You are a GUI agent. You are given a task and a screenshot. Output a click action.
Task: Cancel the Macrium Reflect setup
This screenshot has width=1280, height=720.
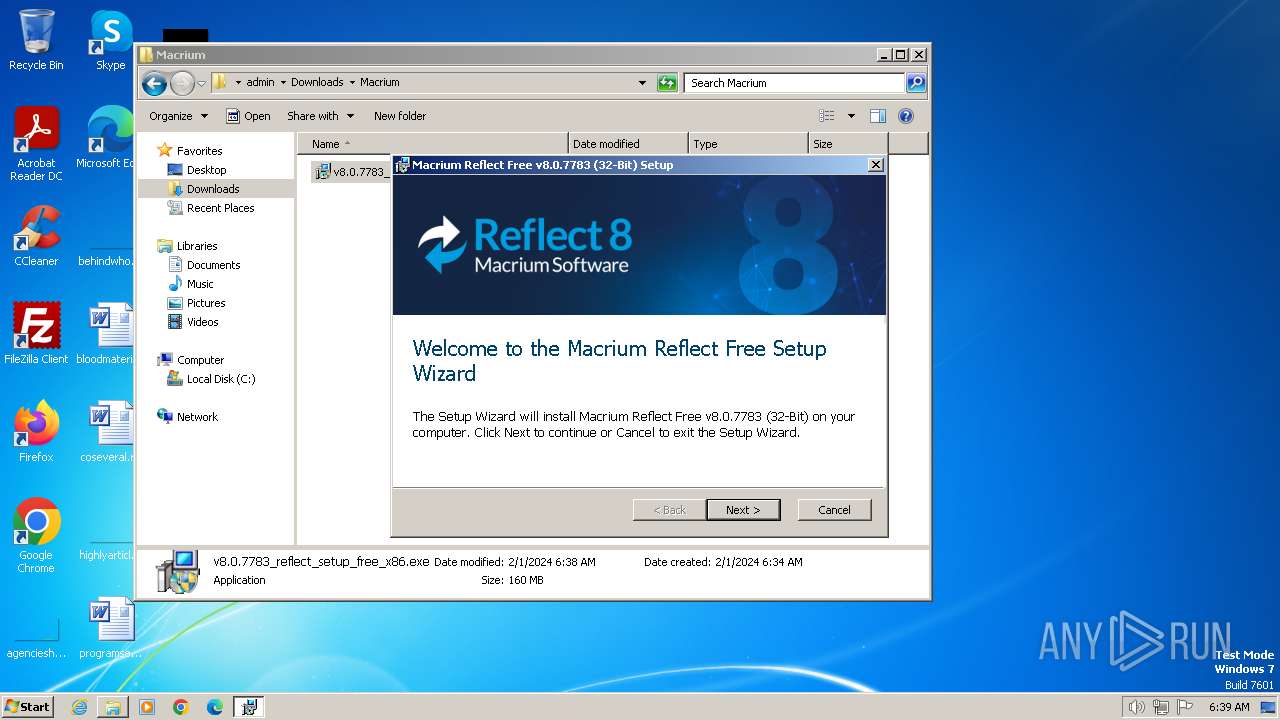(834, 510)
